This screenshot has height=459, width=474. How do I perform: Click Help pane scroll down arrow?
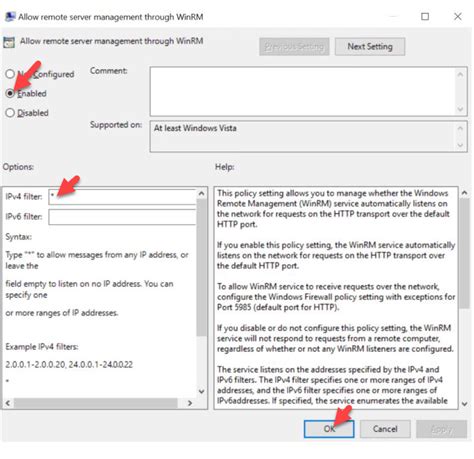[x=464, y=404]
